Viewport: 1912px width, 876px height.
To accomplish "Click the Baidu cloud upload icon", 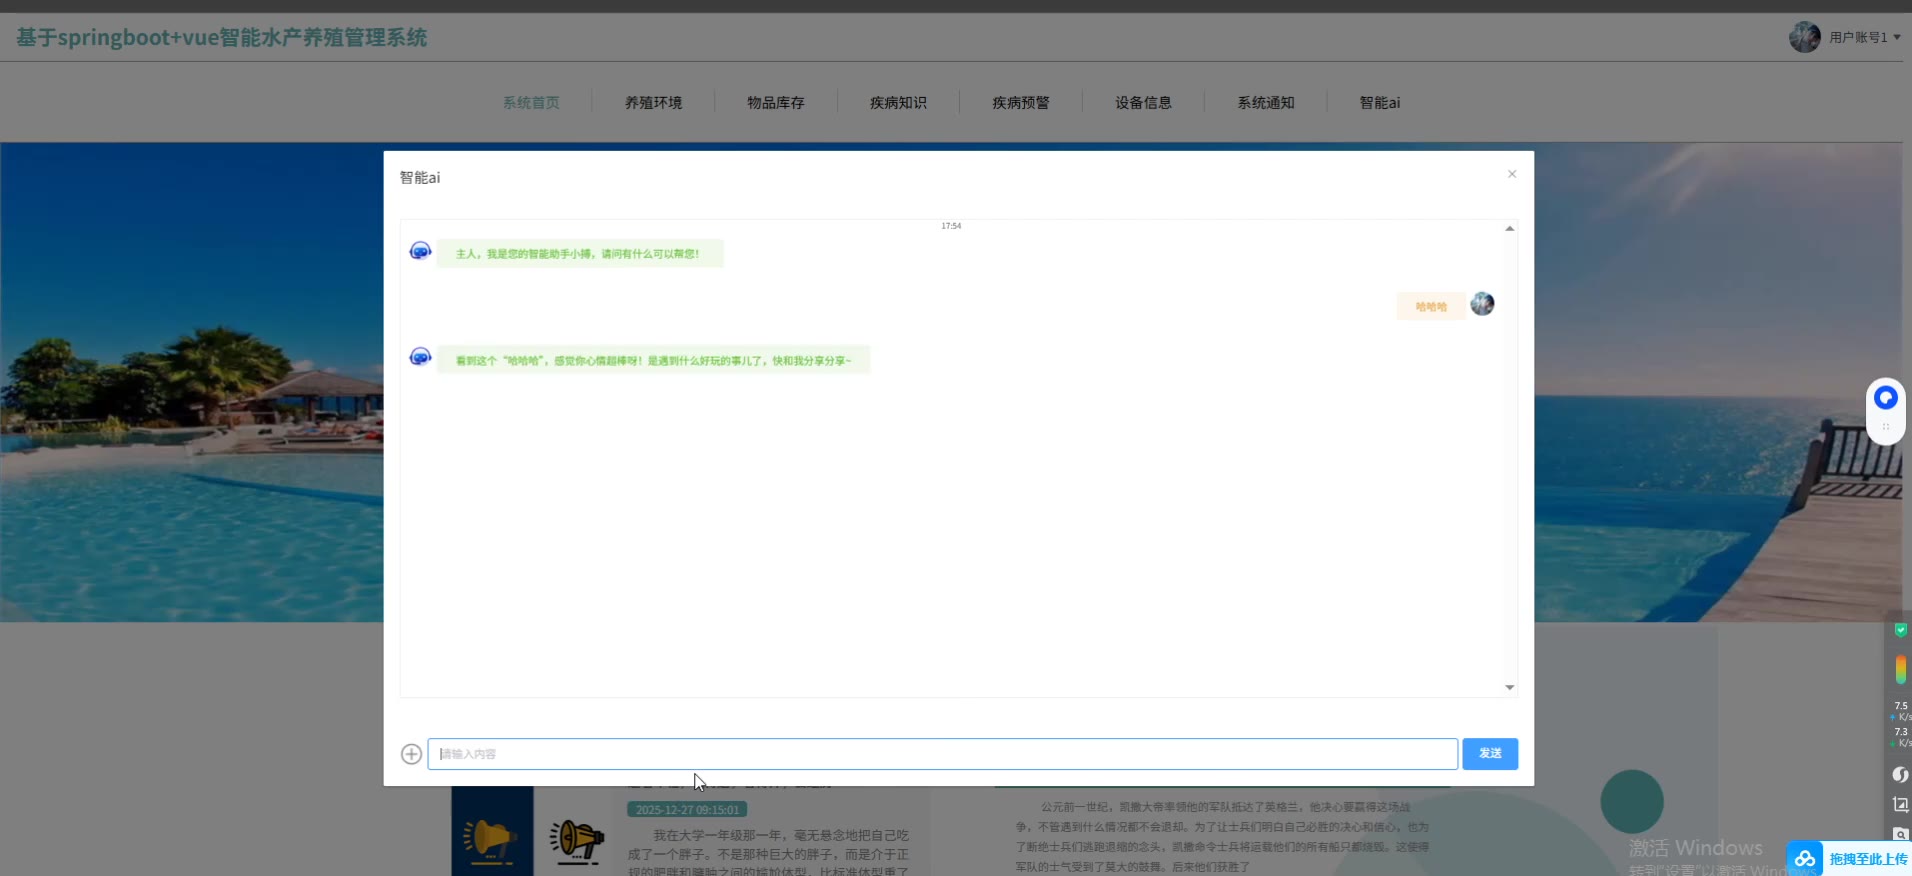I will tap(1805, 859).
